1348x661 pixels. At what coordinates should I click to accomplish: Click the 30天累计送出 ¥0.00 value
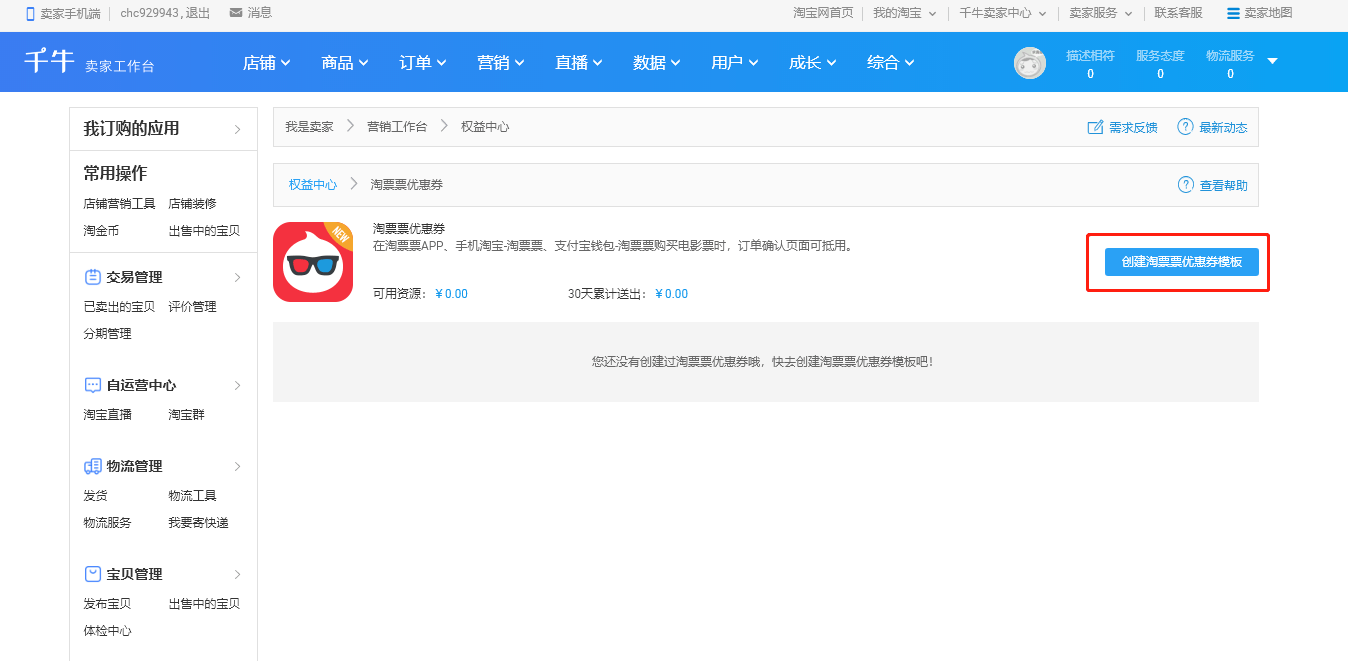click(671, 294)
